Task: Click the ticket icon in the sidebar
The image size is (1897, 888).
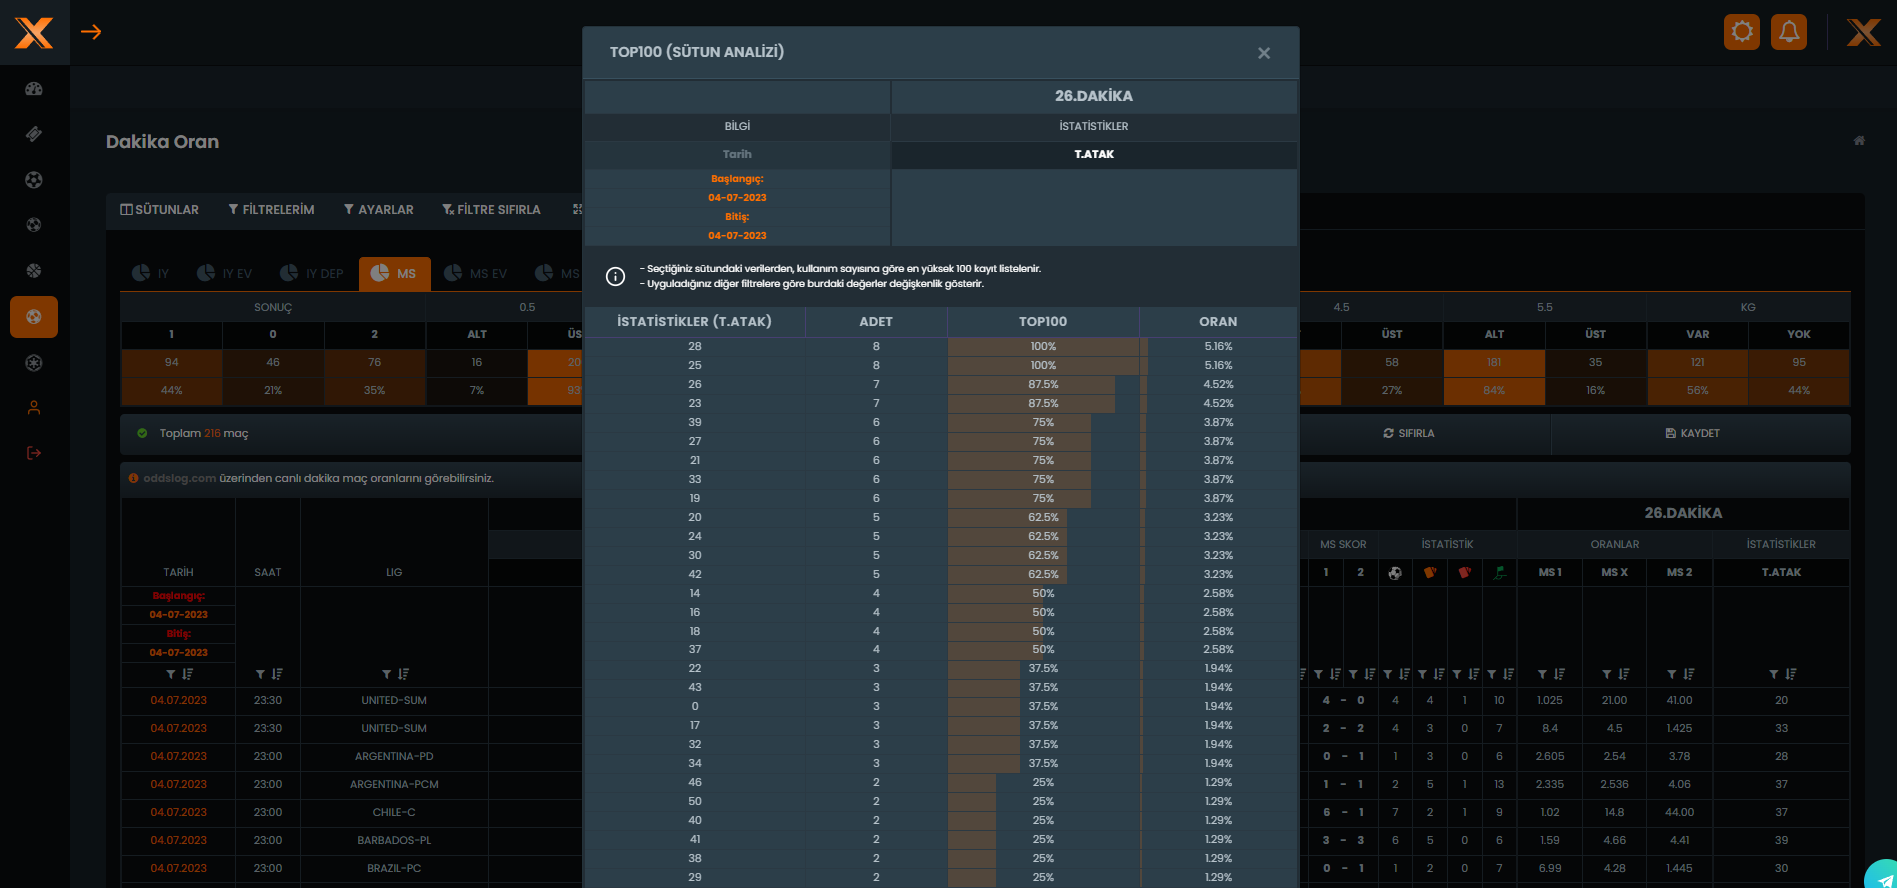Action: 34,134
